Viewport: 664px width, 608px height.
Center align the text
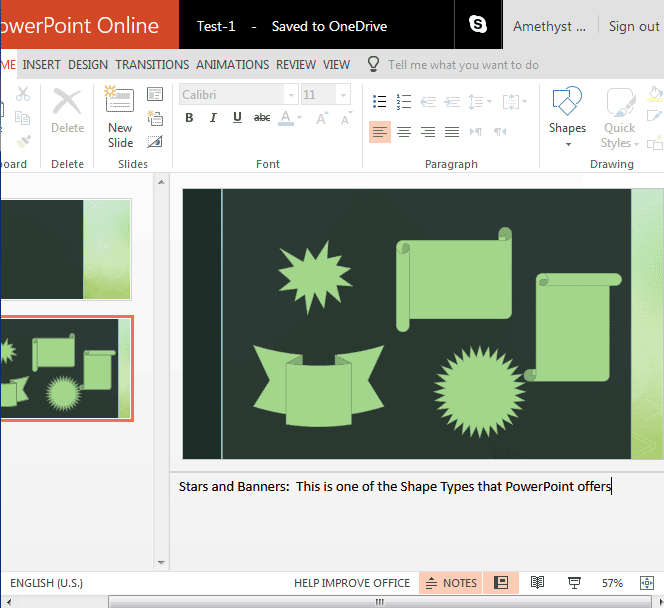(x=404, y=132)
